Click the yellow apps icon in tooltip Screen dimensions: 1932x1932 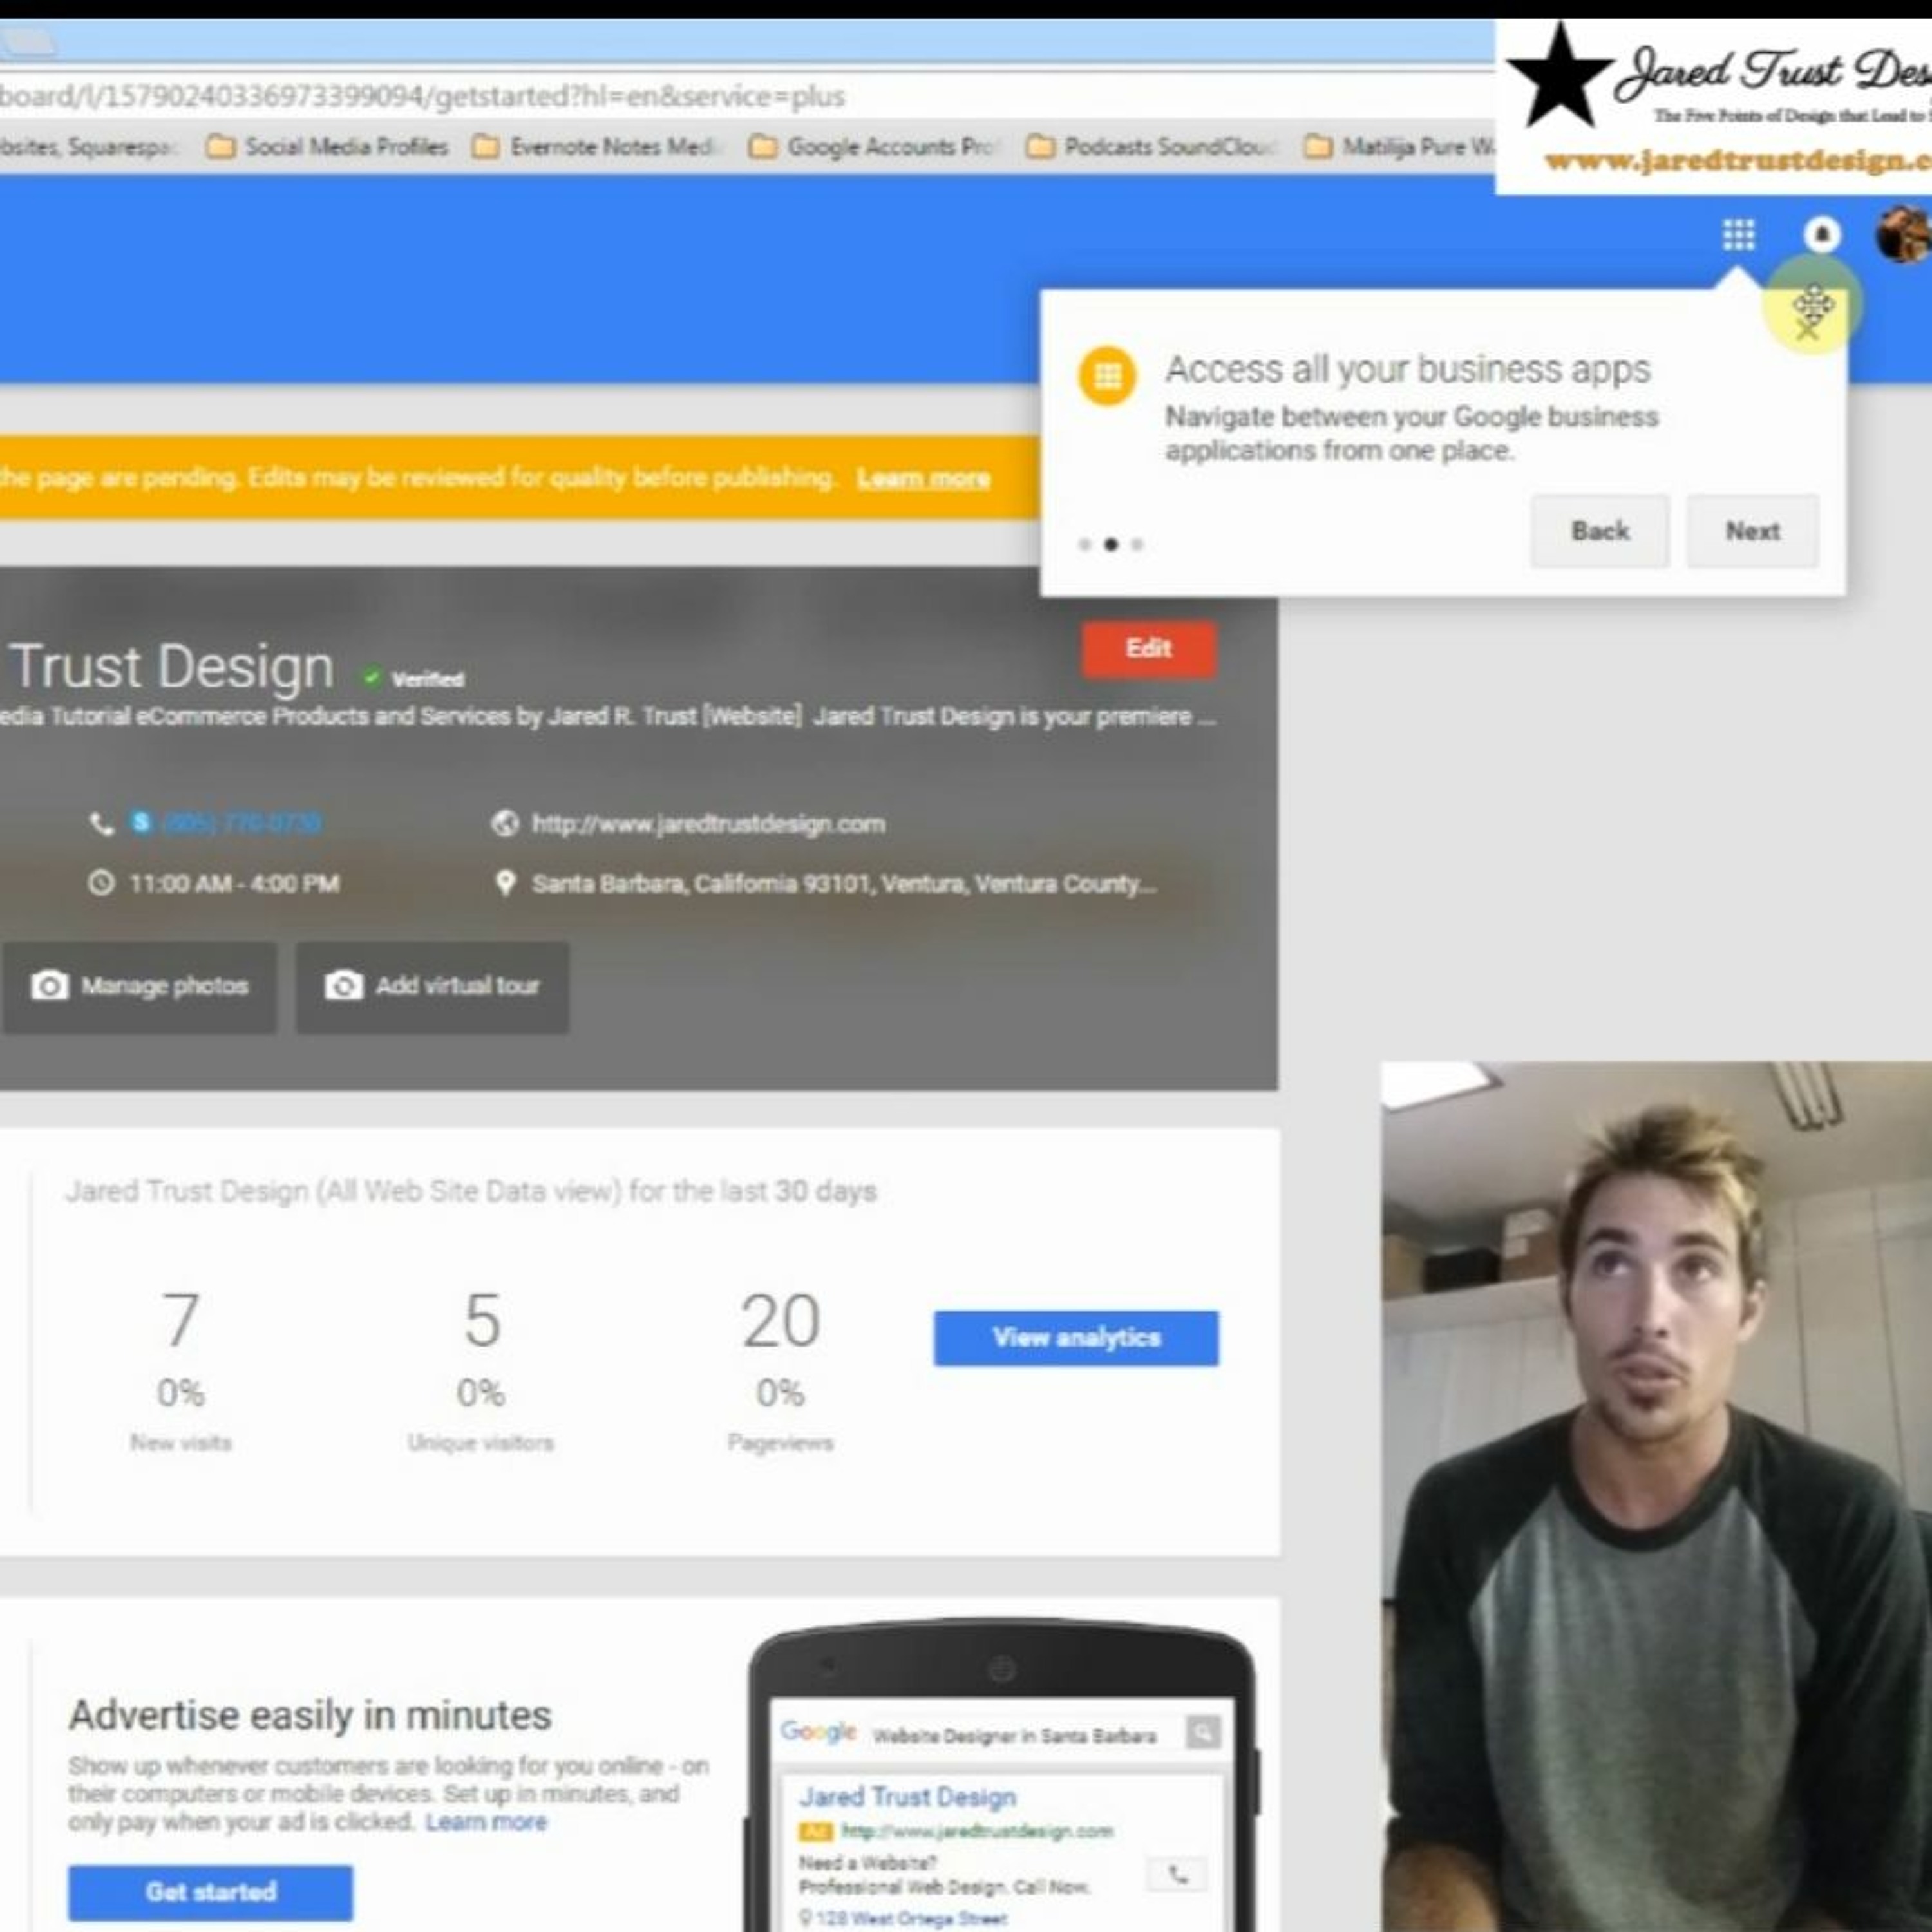1107,376
